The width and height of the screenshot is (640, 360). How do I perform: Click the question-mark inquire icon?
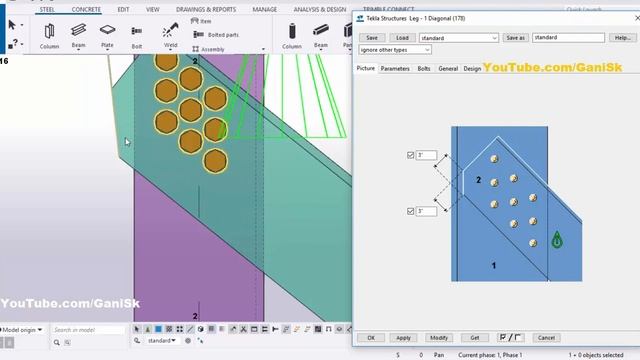(13, 44)
